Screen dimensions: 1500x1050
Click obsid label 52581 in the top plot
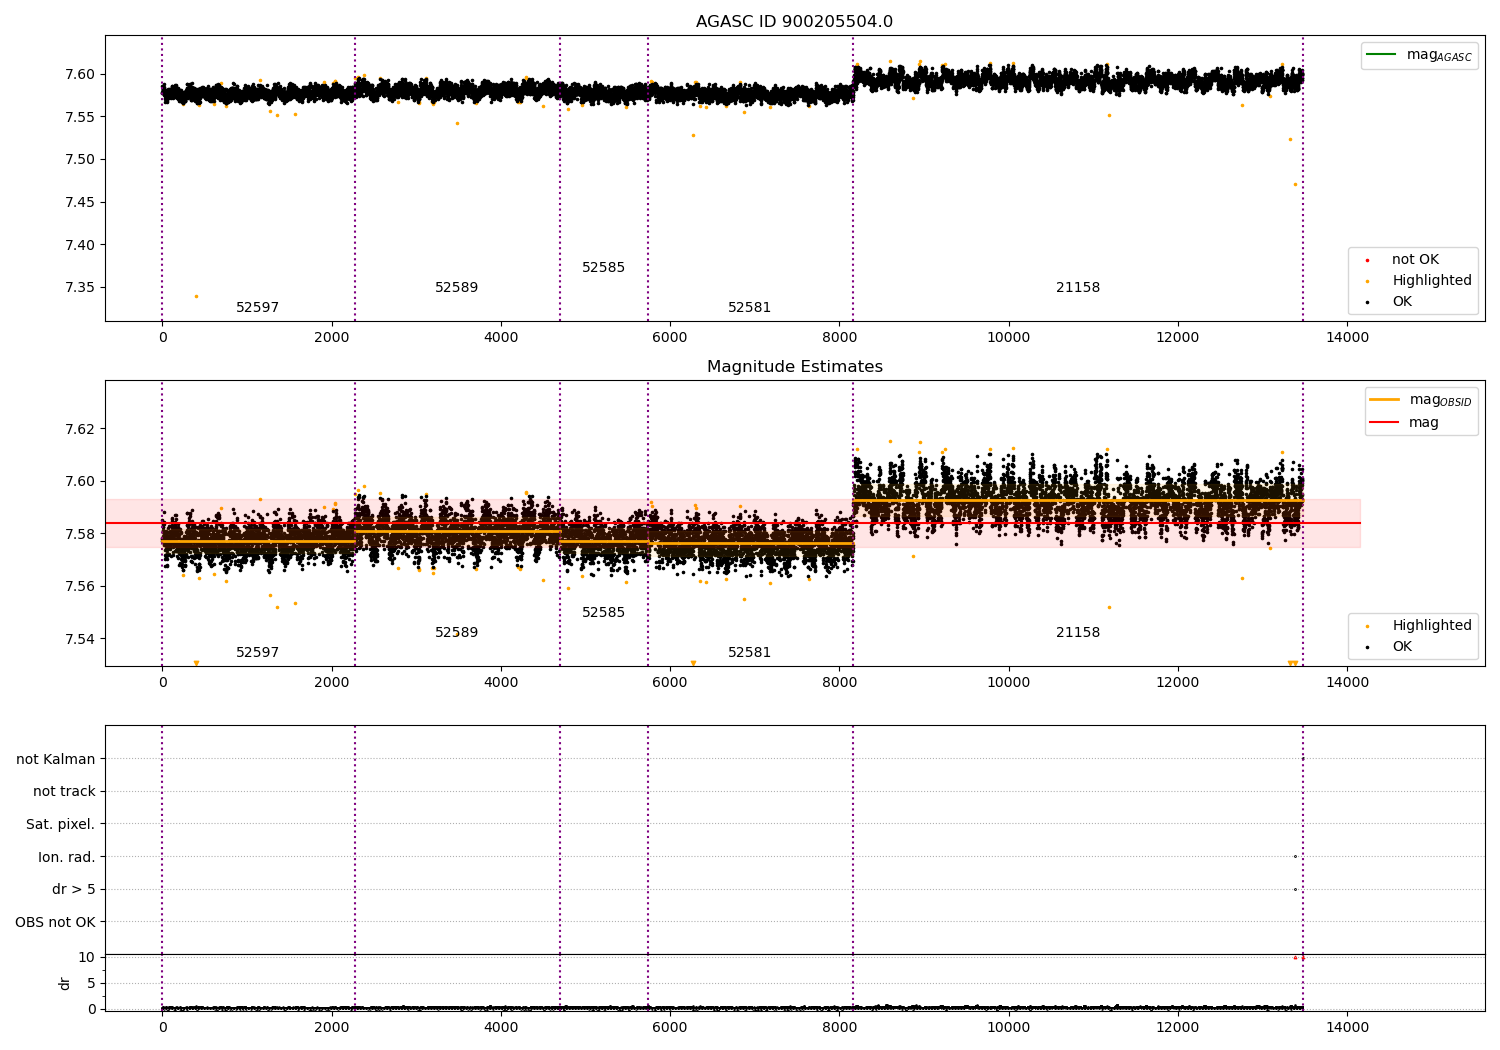(749, 308)
